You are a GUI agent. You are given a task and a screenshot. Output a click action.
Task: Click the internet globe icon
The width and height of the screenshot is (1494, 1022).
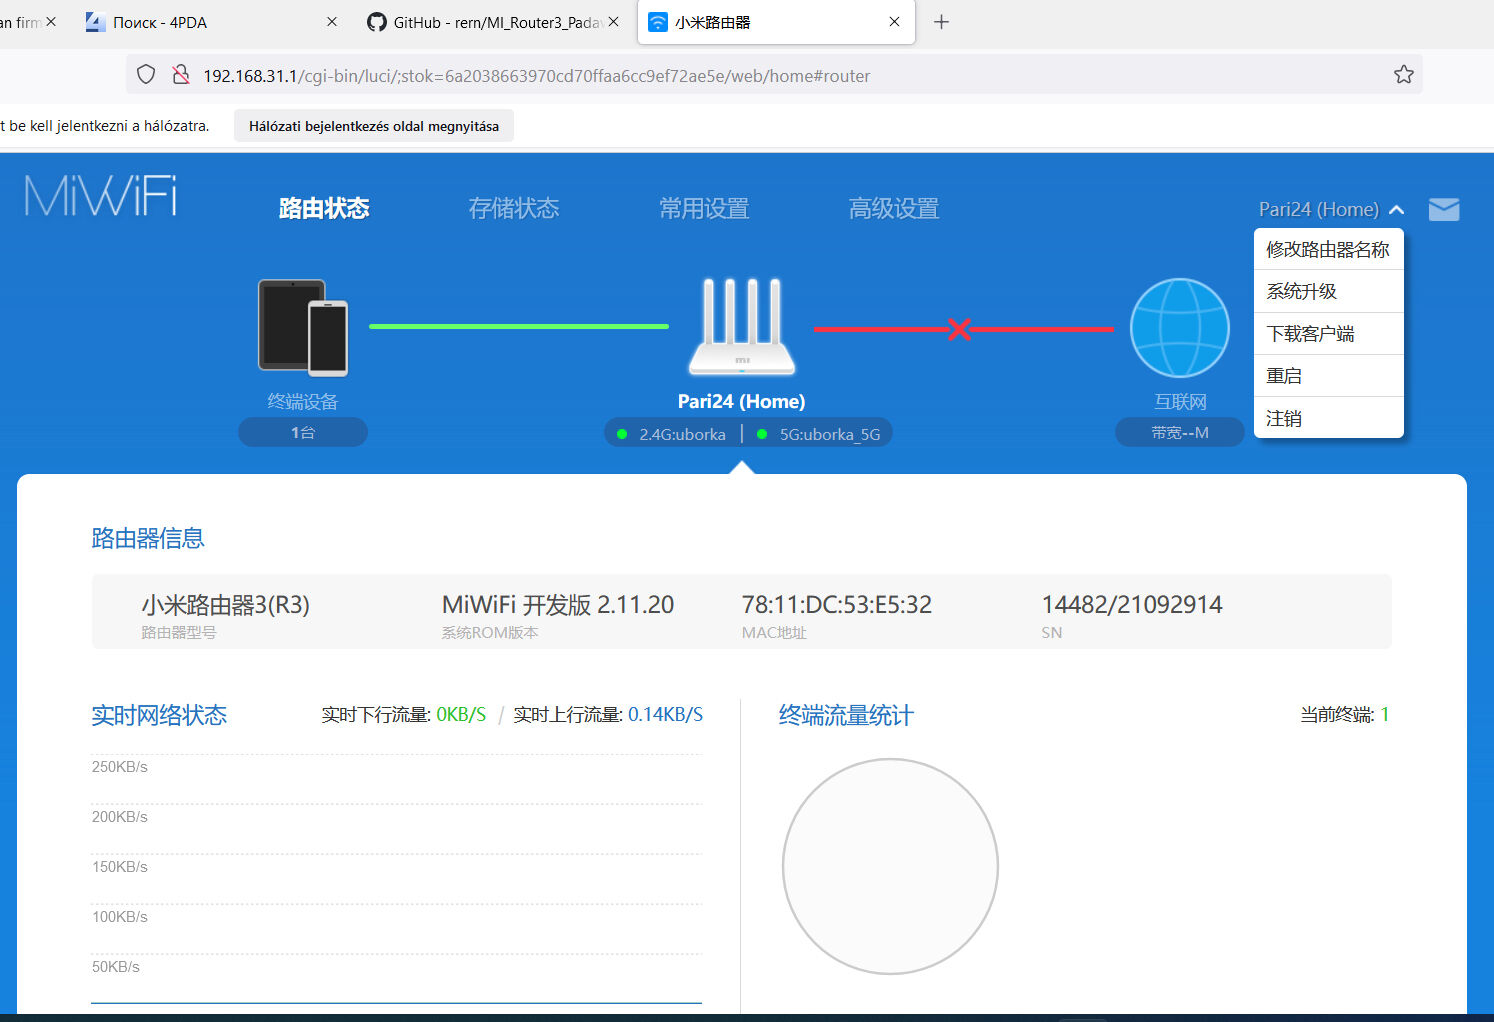click(1180, 327)
